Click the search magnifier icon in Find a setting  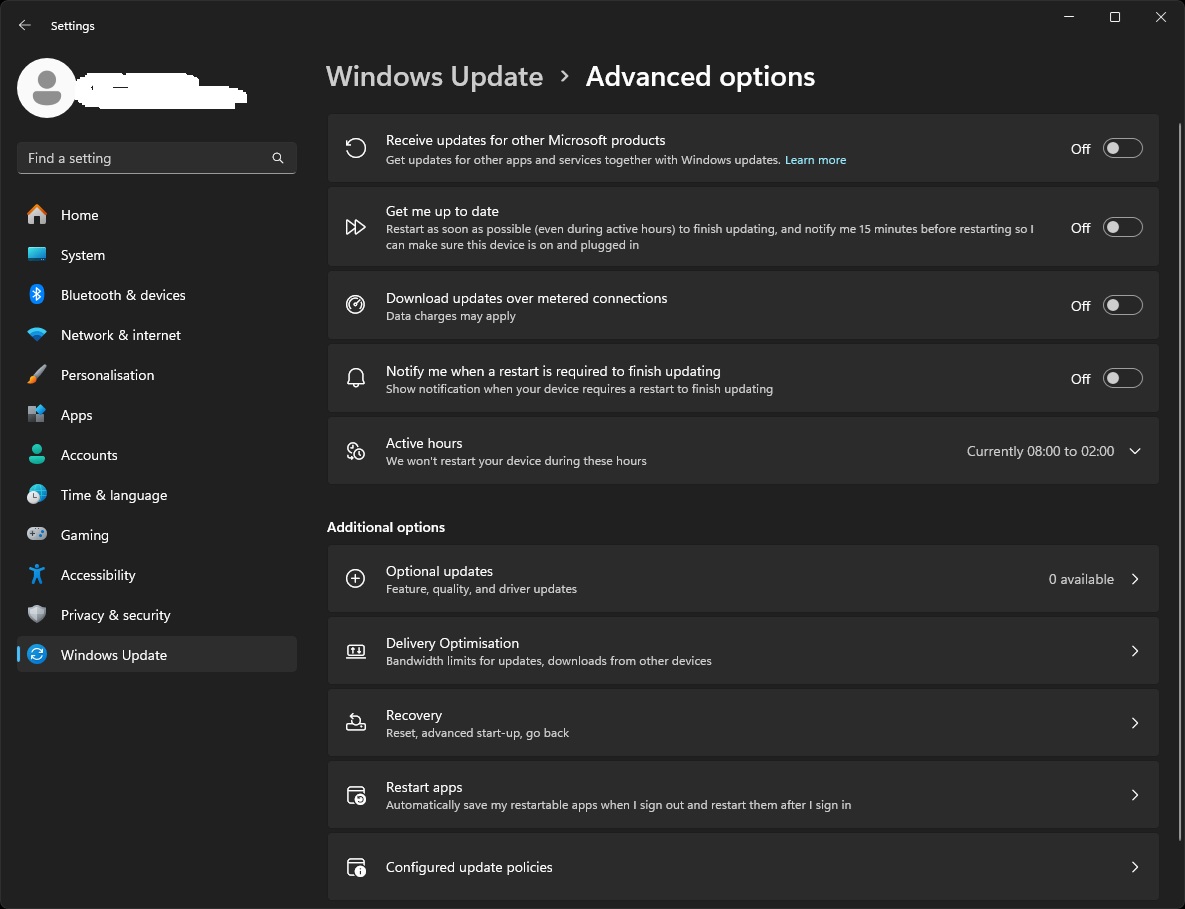277,158
